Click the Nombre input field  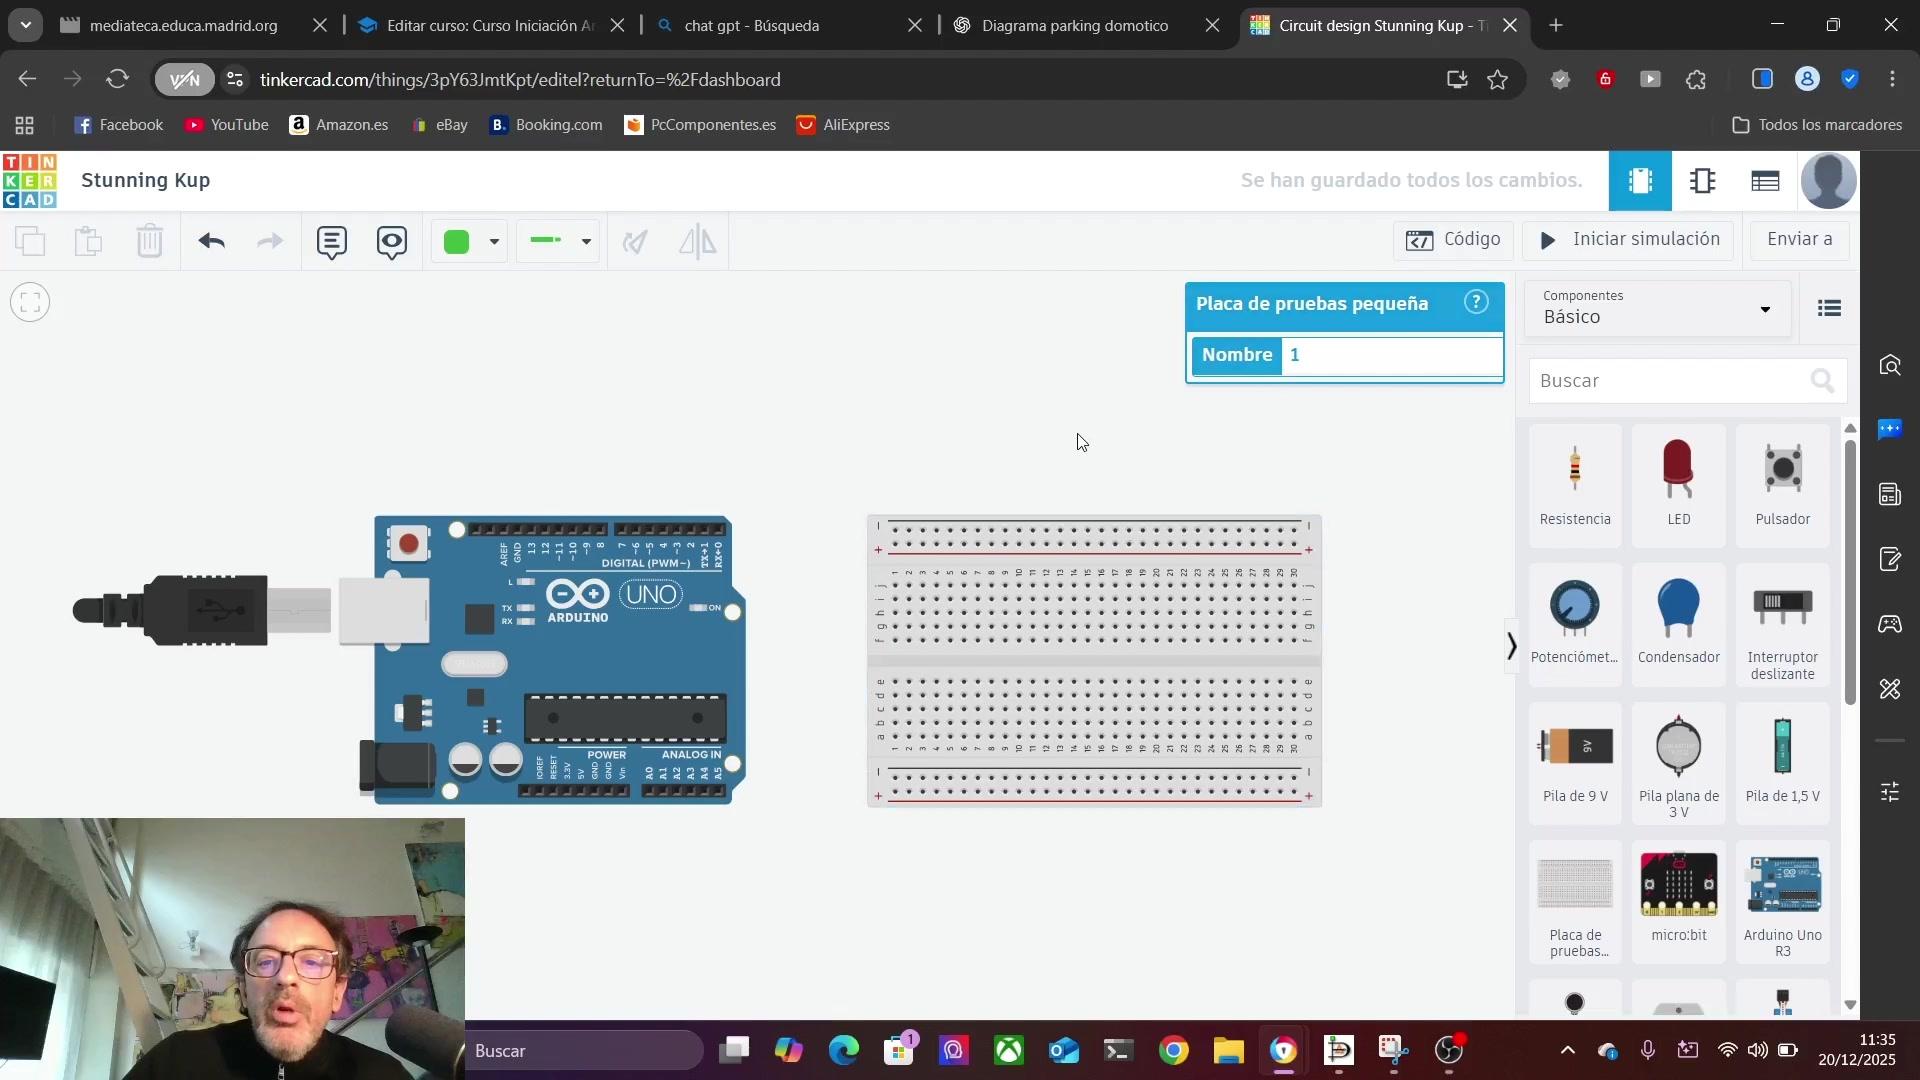coord(1390,355)
